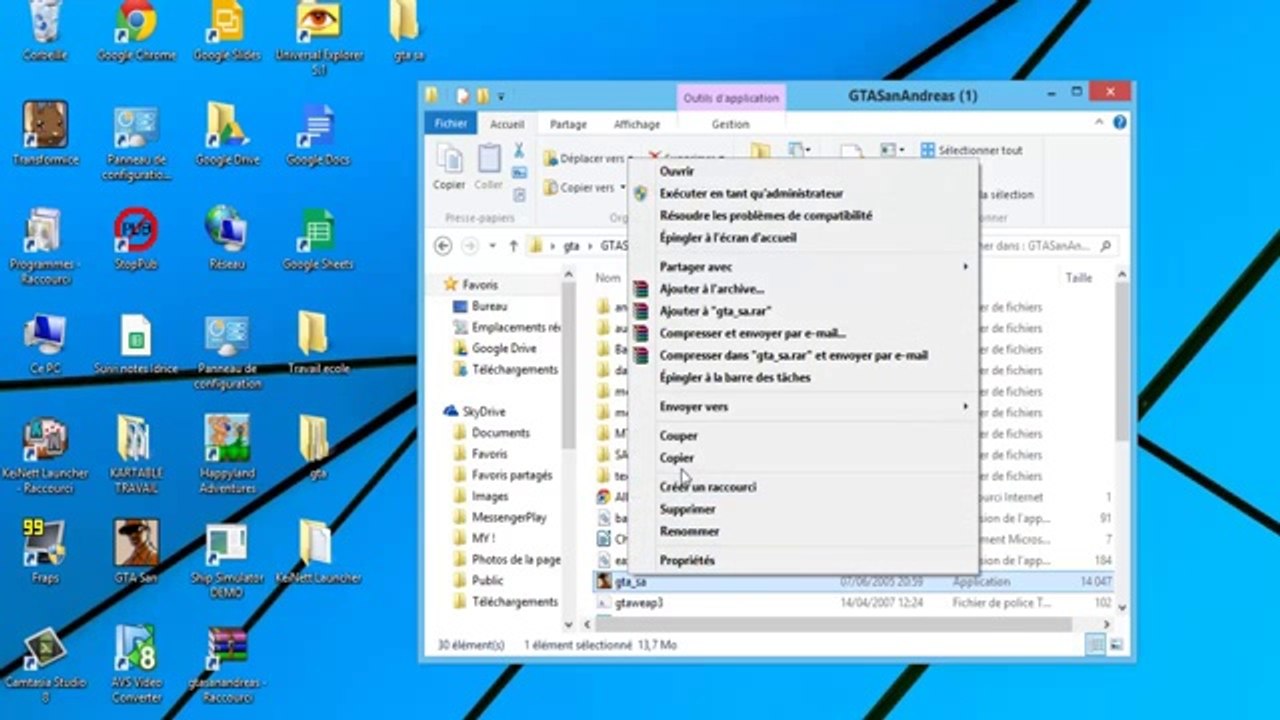This screenshot has height=720, width=1280.
Task: Switch to the Partage ribbon tab
Action: [568, 124]
